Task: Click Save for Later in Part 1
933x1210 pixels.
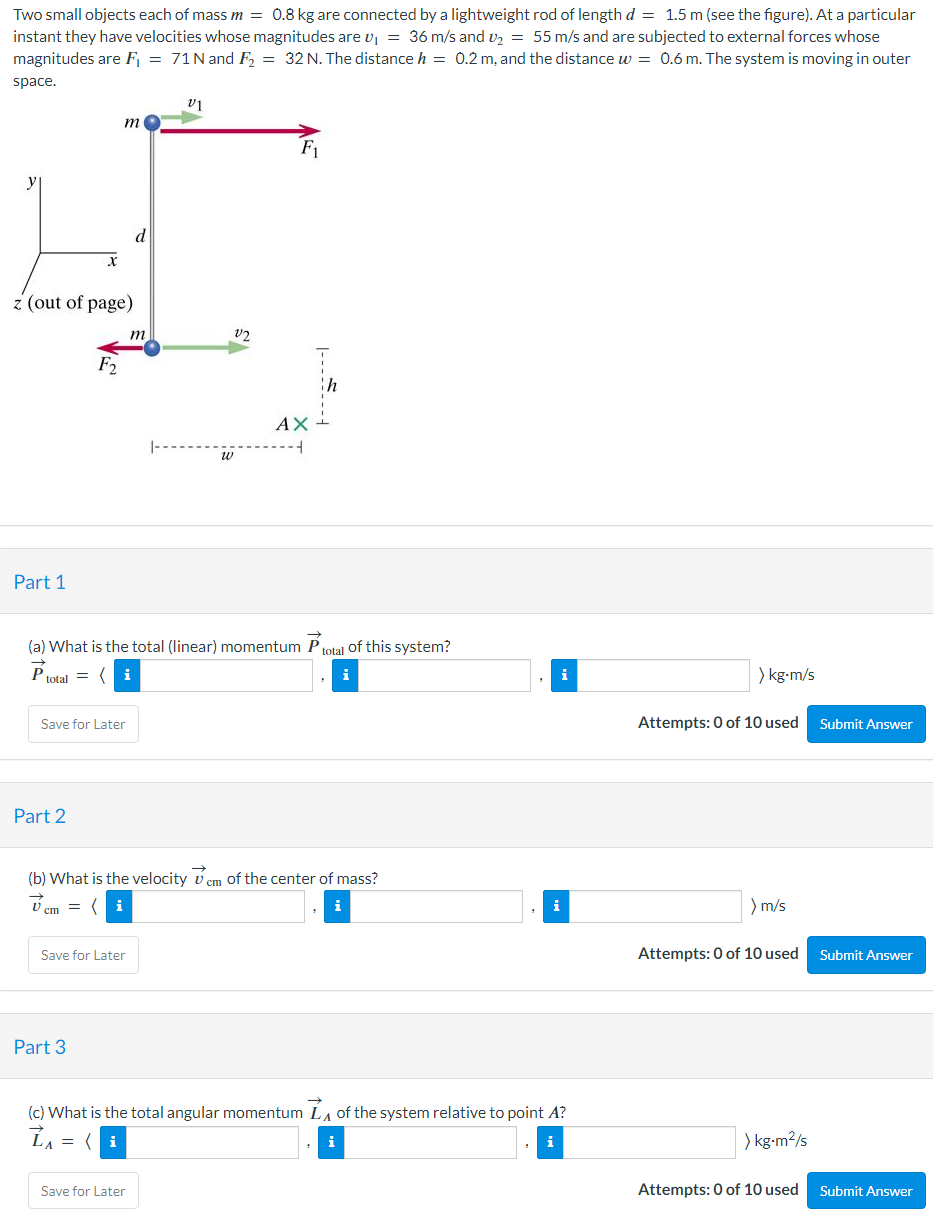Action: pyautogui.click(x=82, y=723)
